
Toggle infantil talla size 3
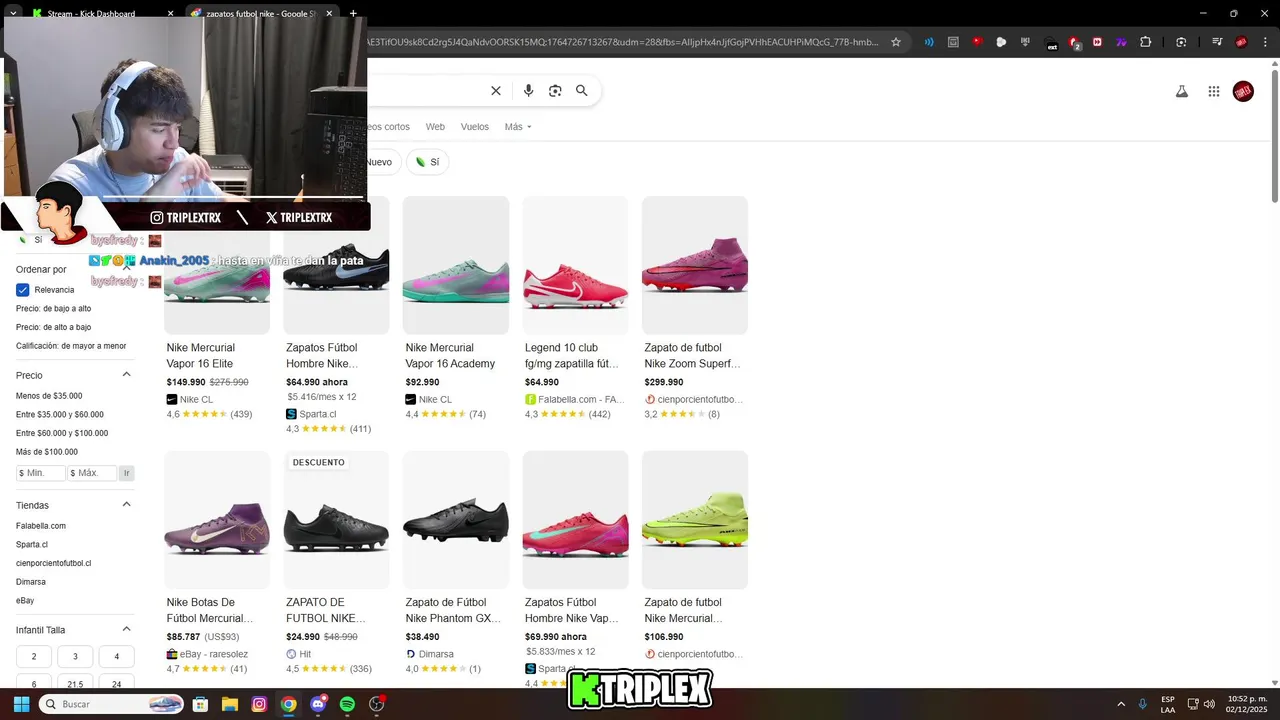pos(75,657)
